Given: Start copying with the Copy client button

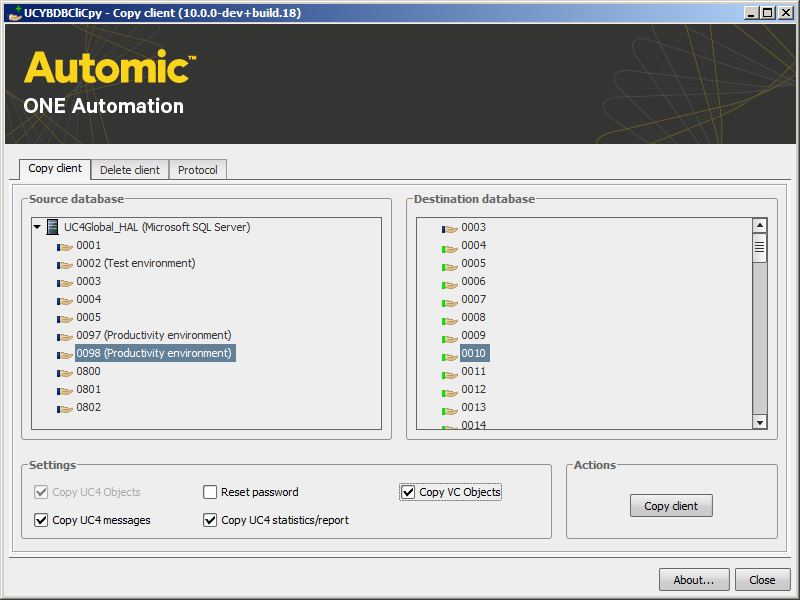Looking at the screenshot, I should tap(671, 506).
